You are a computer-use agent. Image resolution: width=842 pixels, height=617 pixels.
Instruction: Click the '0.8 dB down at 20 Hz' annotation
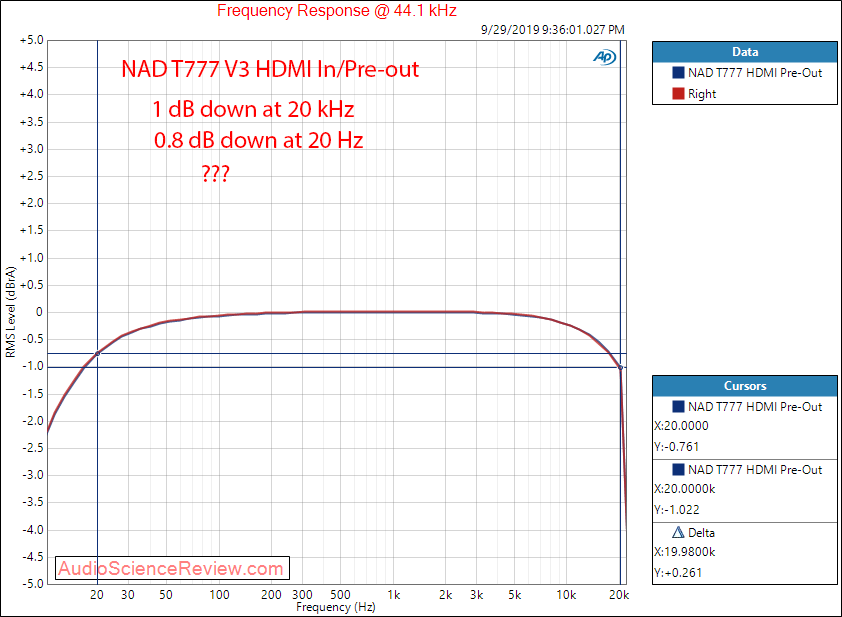click(x=258, y=141)
